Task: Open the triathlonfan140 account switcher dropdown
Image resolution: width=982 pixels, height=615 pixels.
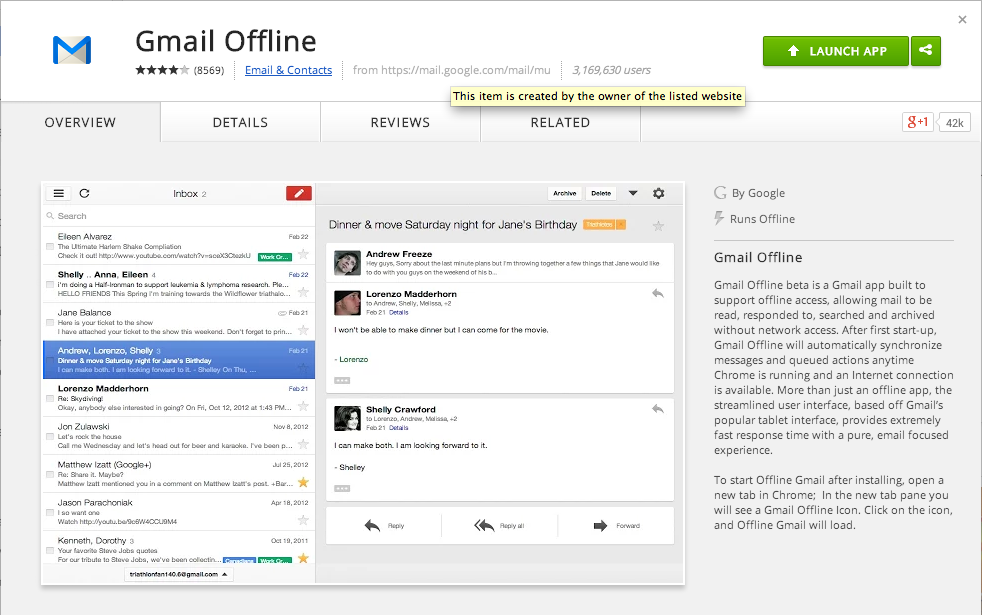Action: click(x=178, y=574)
